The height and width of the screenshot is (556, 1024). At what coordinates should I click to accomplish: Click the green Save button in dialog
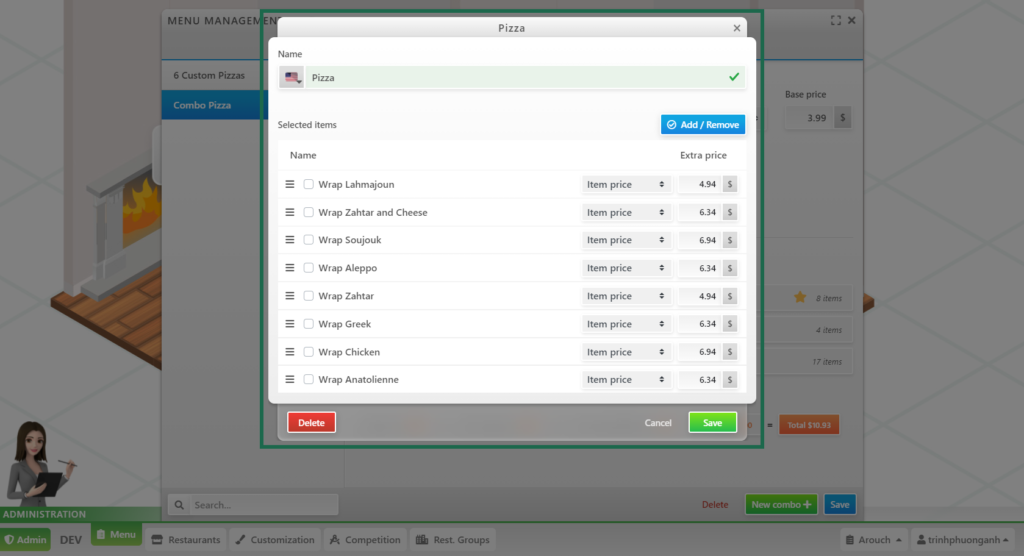pyautogui.click(x=712, y=423)
